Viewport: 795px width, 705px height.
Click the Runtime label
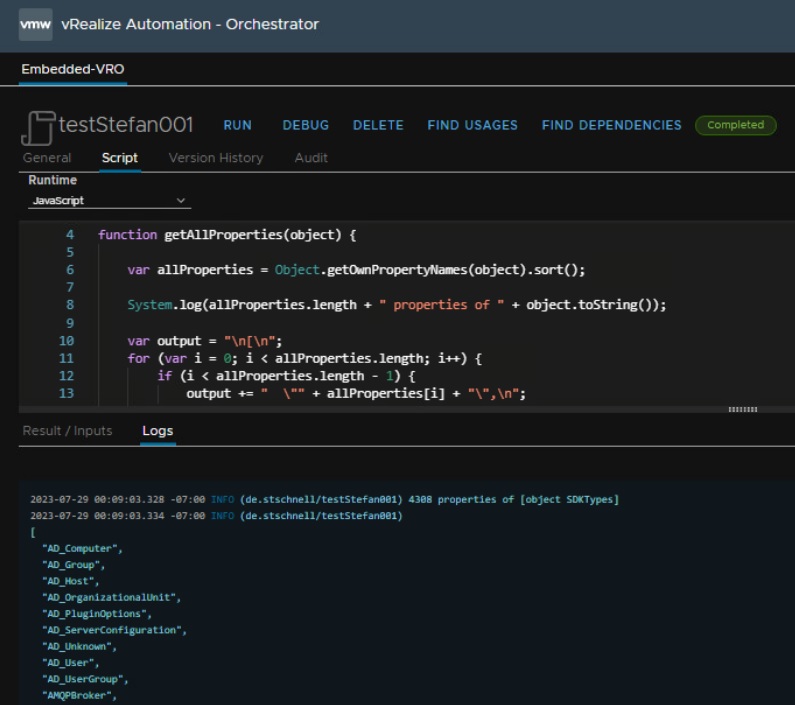pos(53,180)
